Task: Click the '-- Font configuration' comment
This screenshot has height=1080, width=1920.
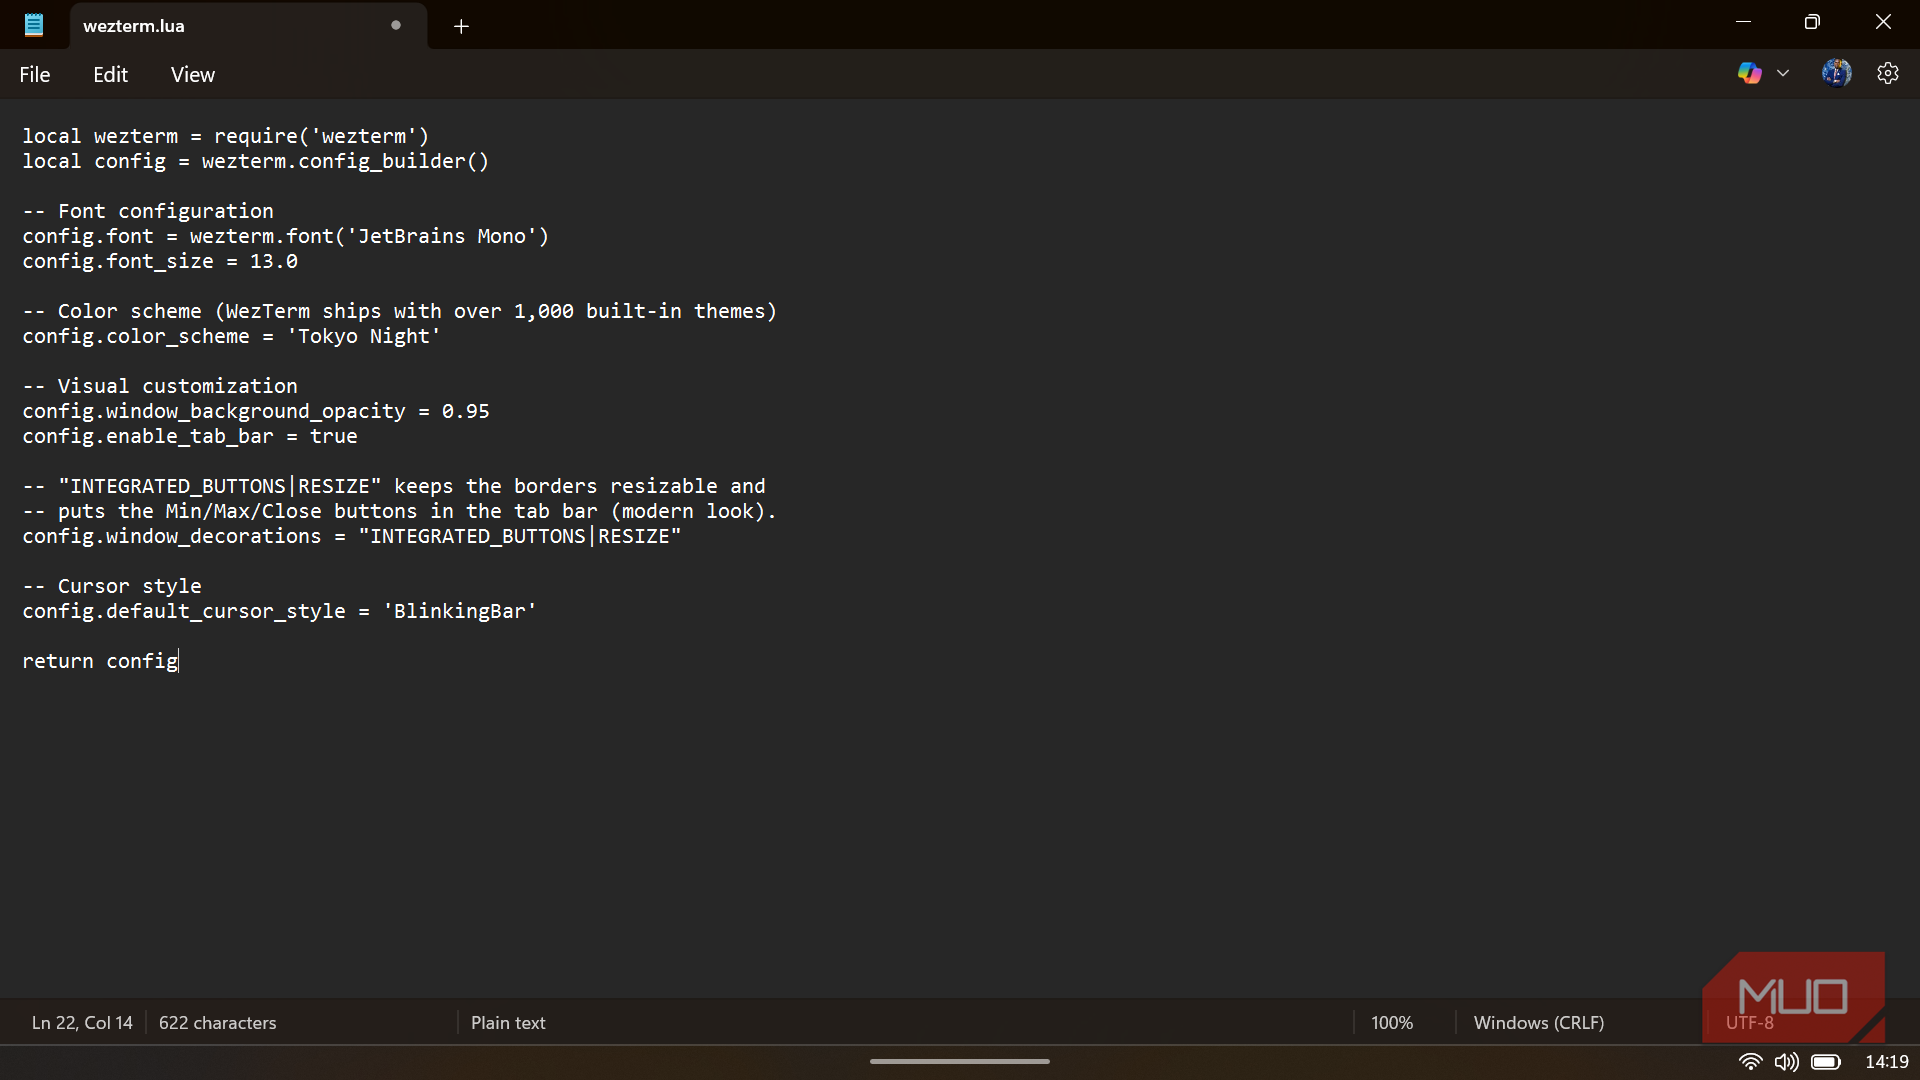Action: tap(148, 212)
